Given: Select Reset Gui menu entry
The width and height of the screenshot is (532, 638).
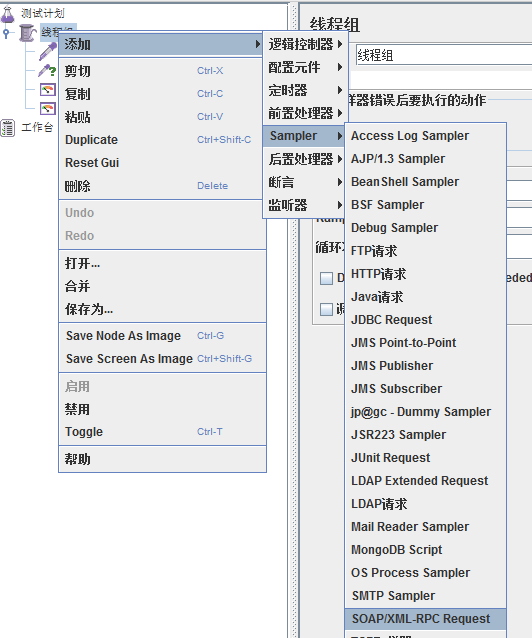Looking at the screenshot, I should pos(160,163).
